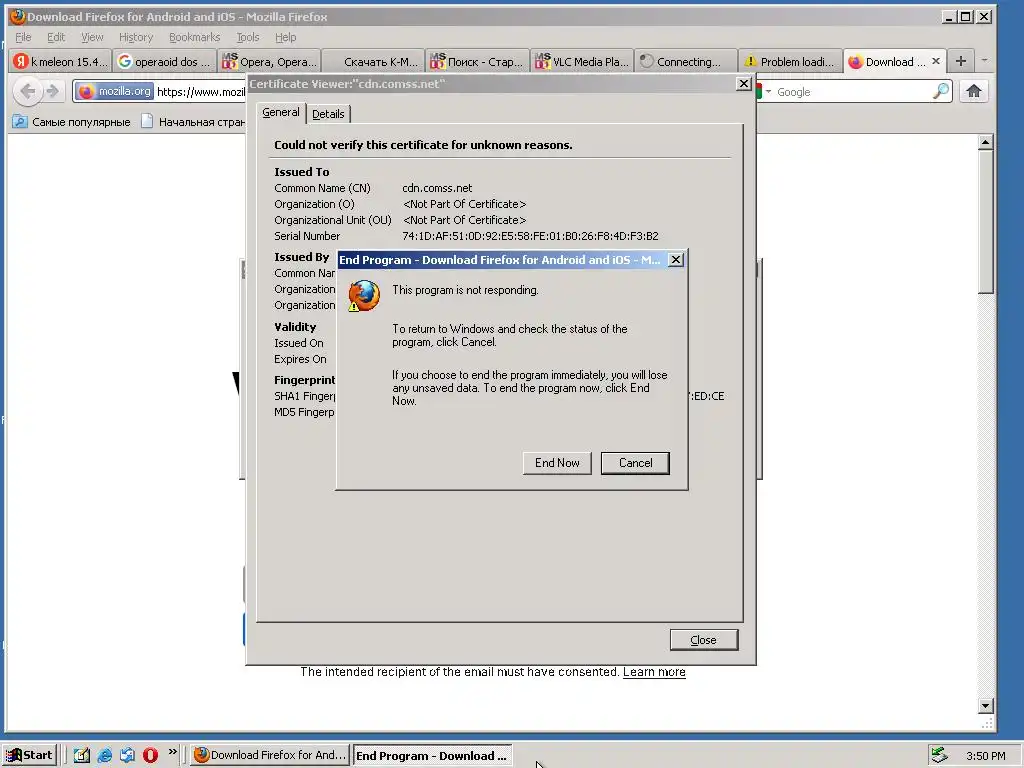Click the page scrollbar down arrow
This screenshot has height=768, width=1024.
pos(985,705)
